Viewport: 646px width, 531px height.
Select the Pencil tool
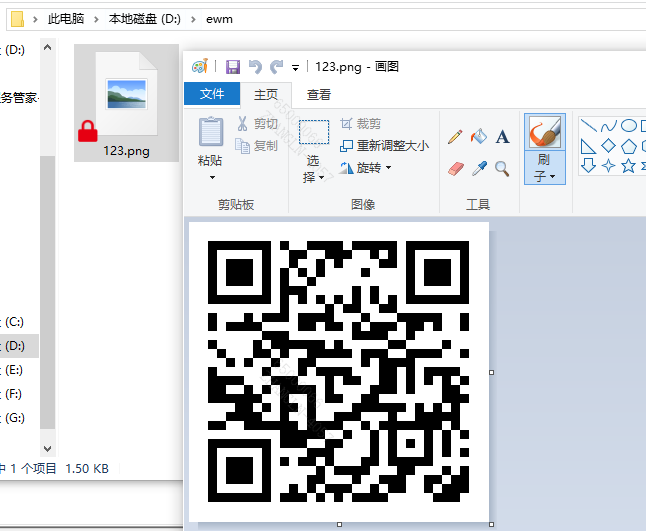455,137
